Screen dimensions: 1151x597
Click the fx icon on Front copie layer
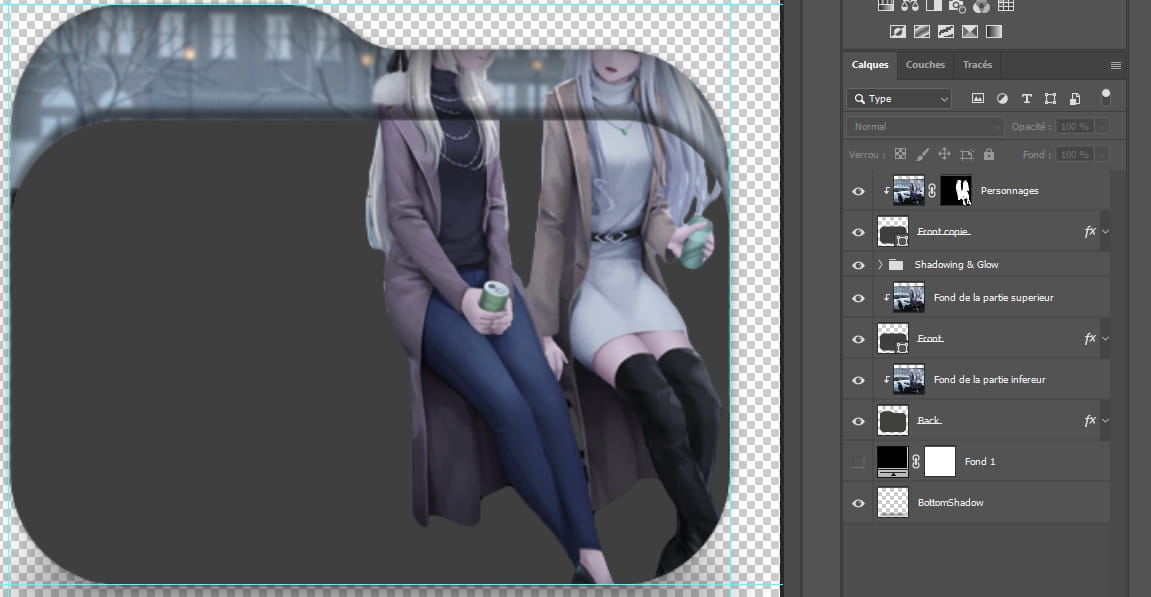tap(1090, 232)
